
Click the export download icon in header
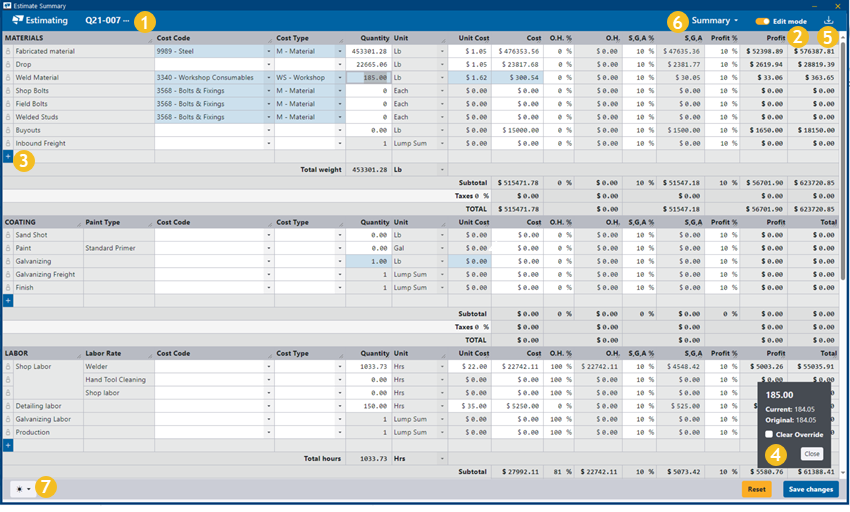click(x=828, y=20)
